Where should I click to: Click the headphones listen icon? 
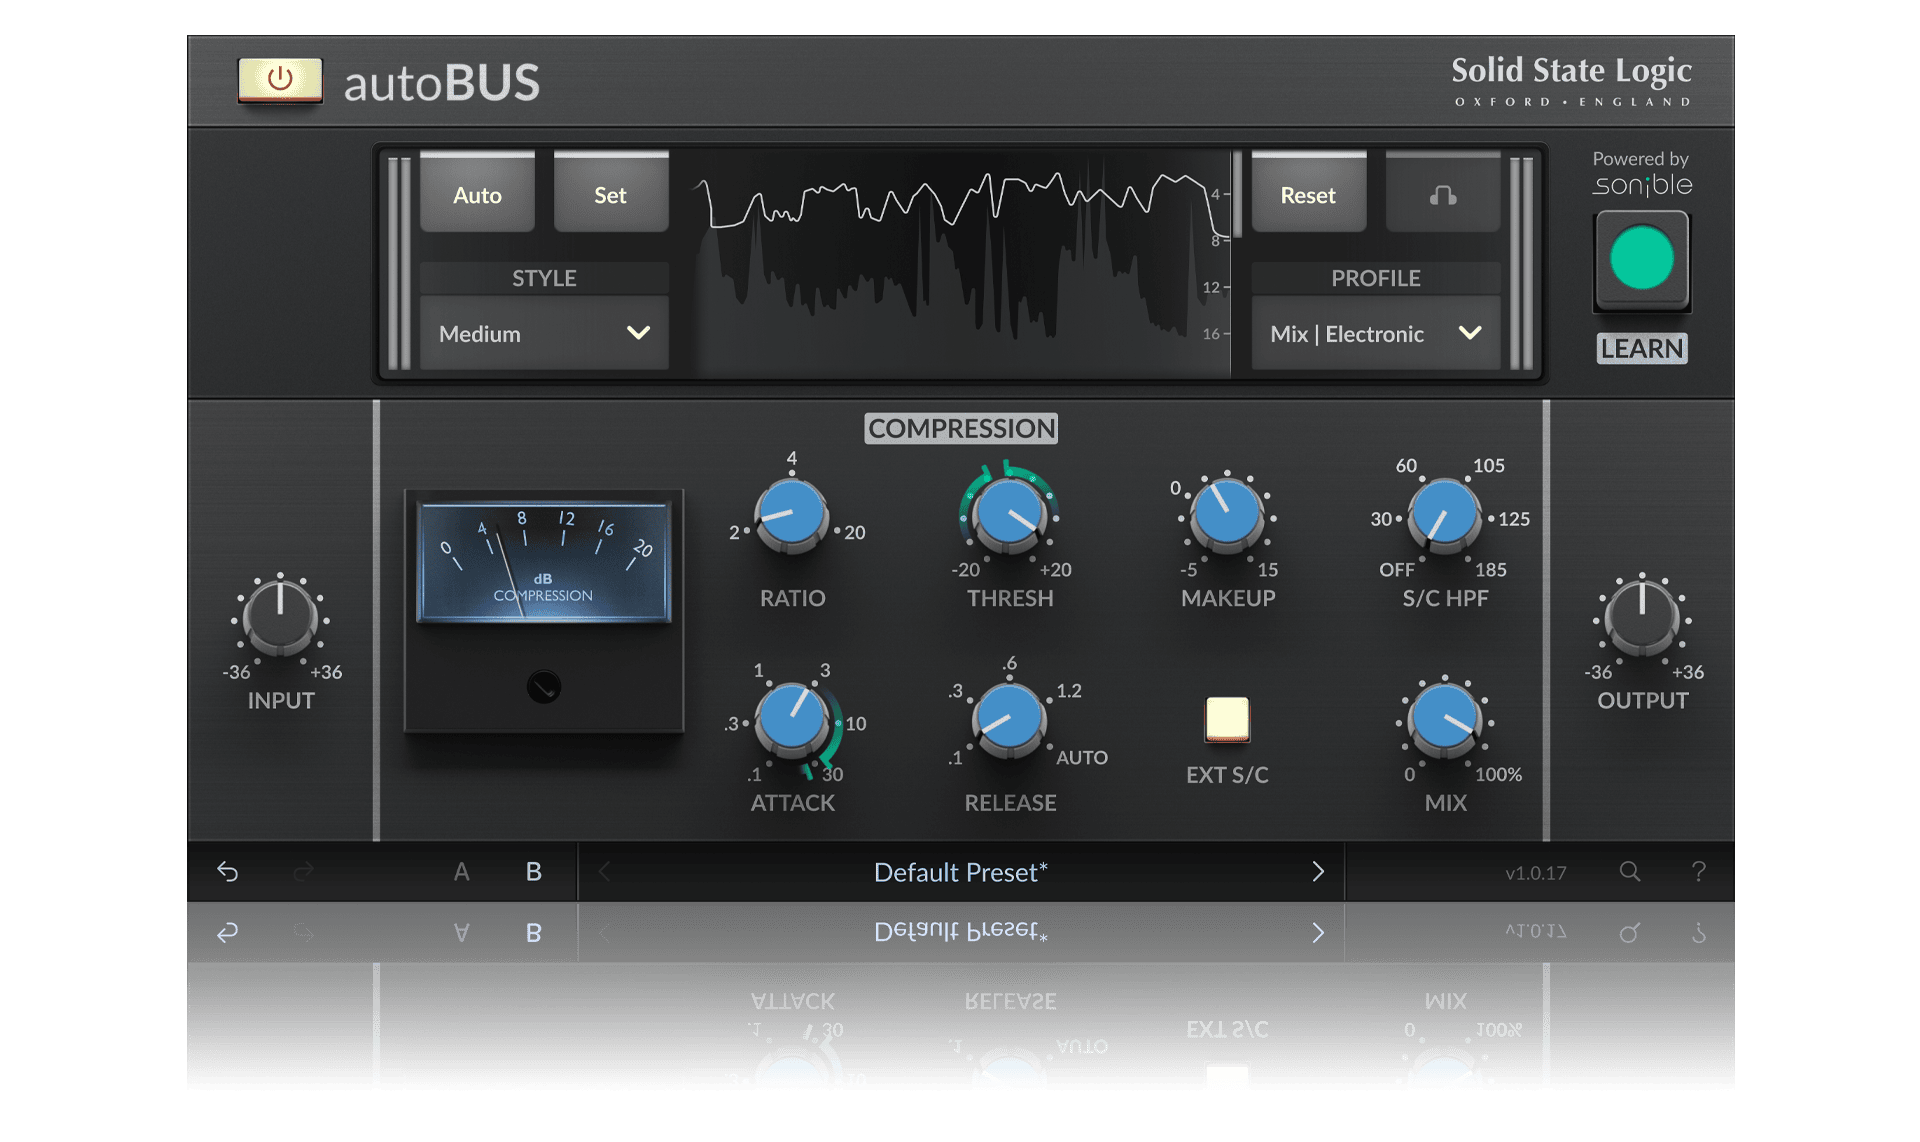1442,195
